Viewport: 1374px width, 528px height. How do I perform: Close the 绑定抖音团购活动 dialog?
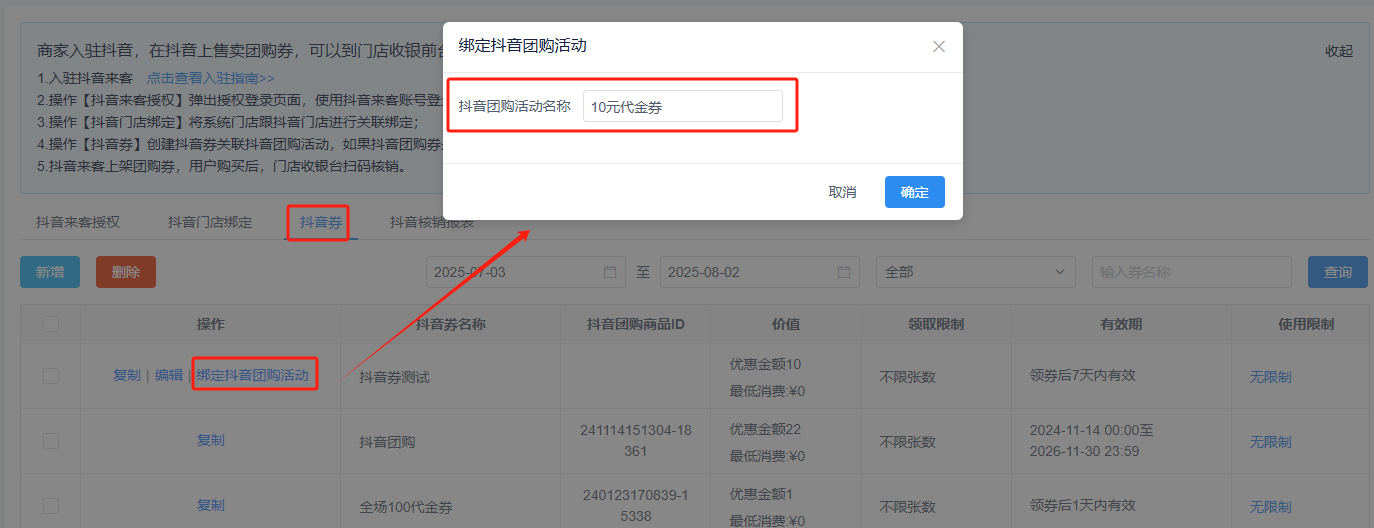(938, 47)
